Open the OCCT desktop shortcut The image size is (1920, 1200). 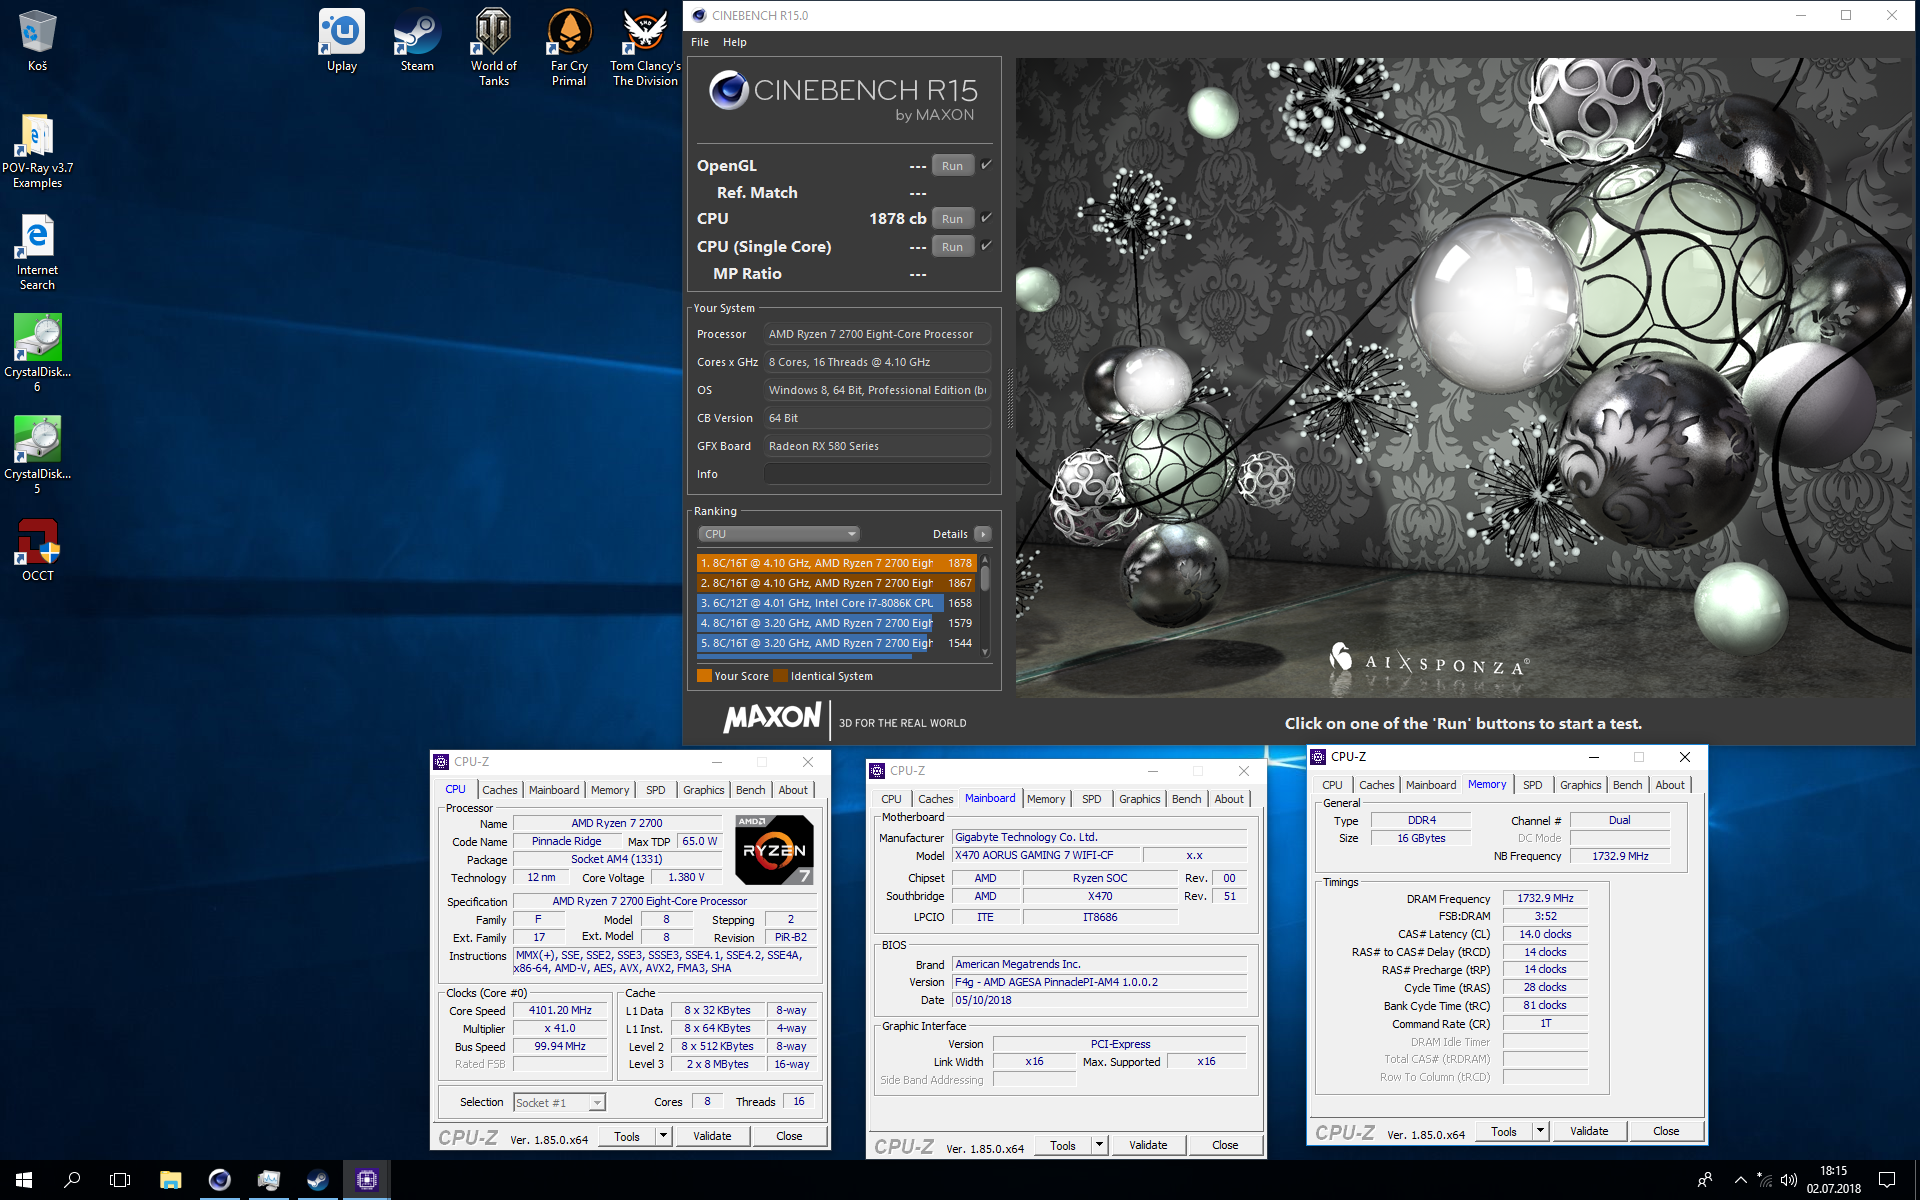click(x=37, y=549)
